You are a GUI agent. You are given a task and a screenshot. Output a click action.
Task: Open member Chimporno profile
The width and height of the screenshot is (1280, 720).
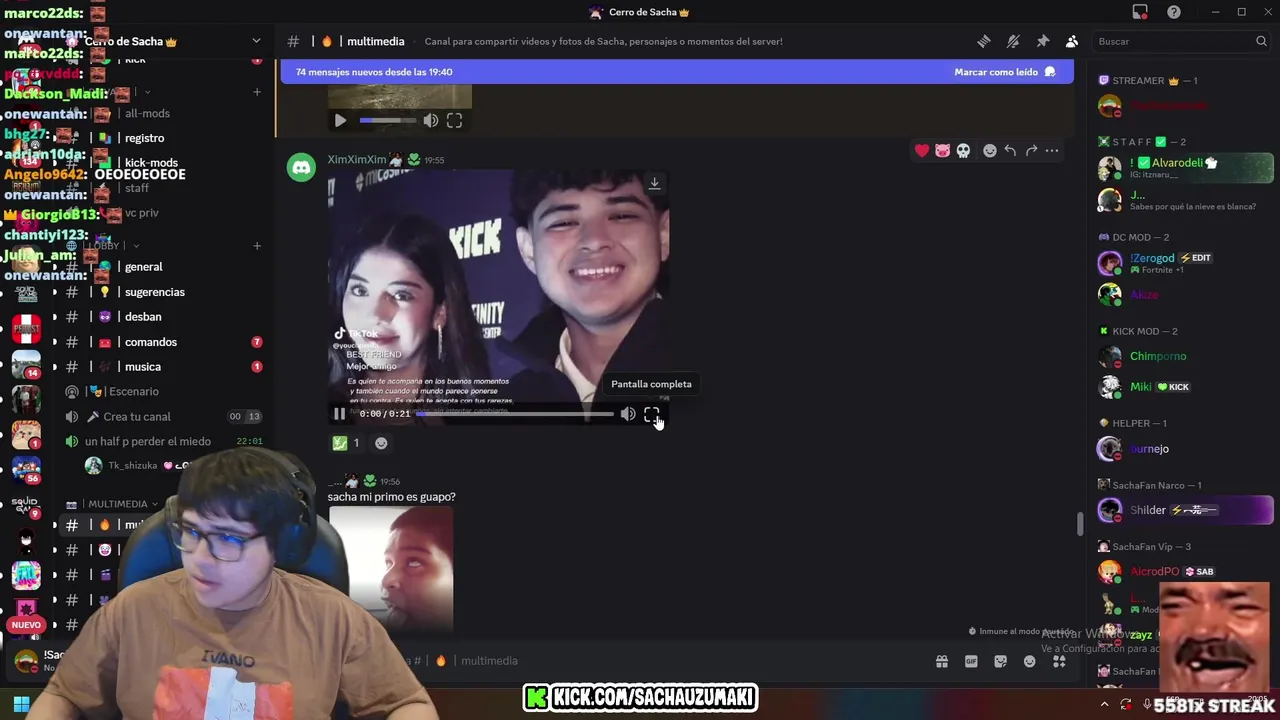click(x=1183, y=357)
